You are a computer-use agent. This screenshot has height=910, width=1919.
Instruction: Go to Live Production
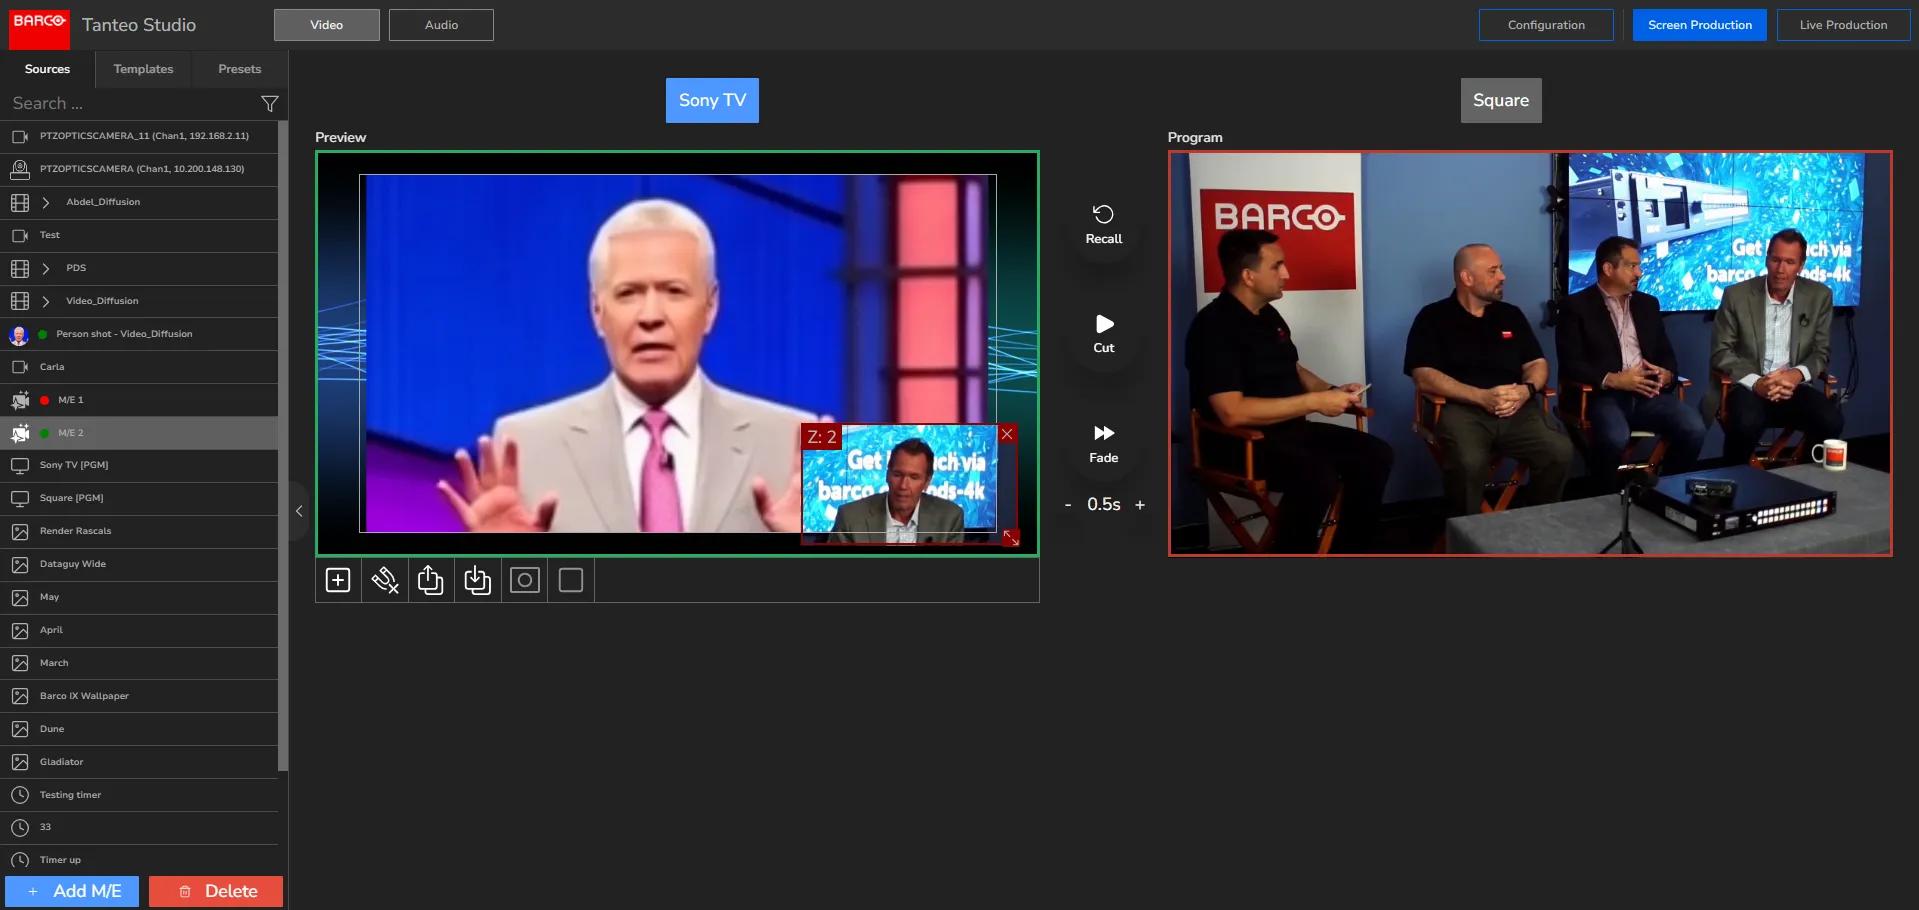coord(1843,25)
